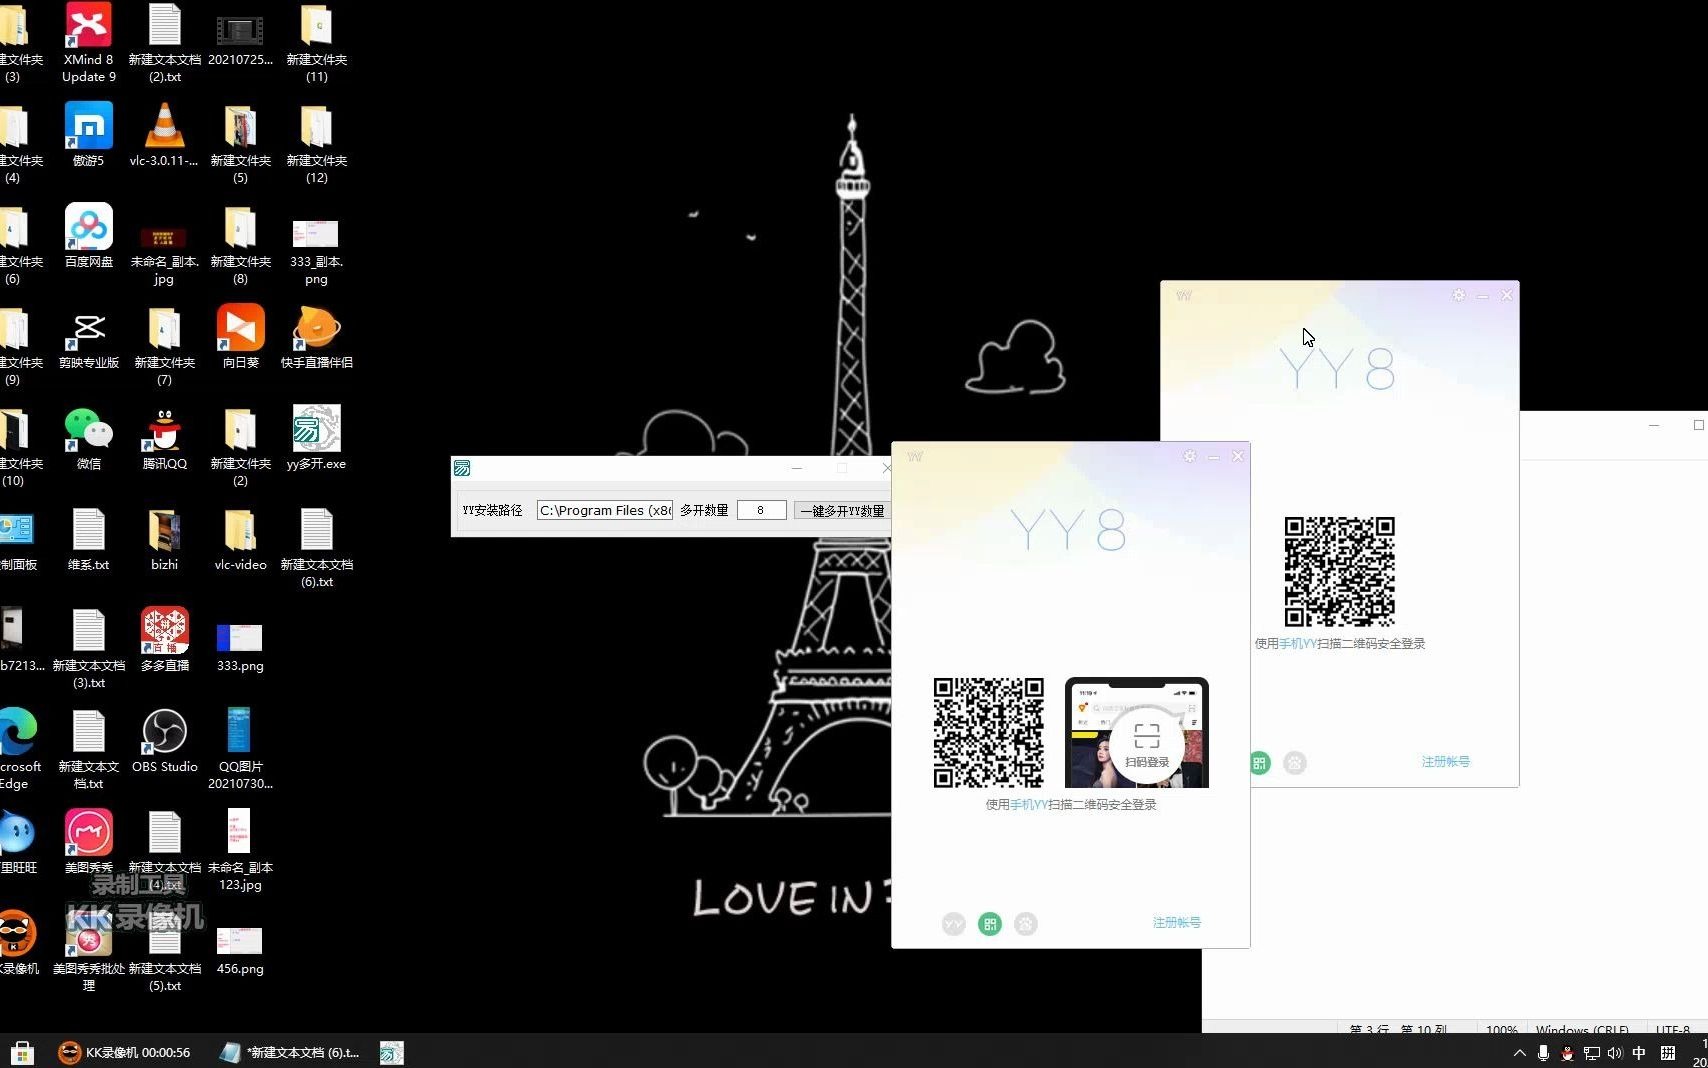This screenshot has width=1708, height=1068.
Task: Click the 多开数量 number field showing 8
Action: click(761, 510)
